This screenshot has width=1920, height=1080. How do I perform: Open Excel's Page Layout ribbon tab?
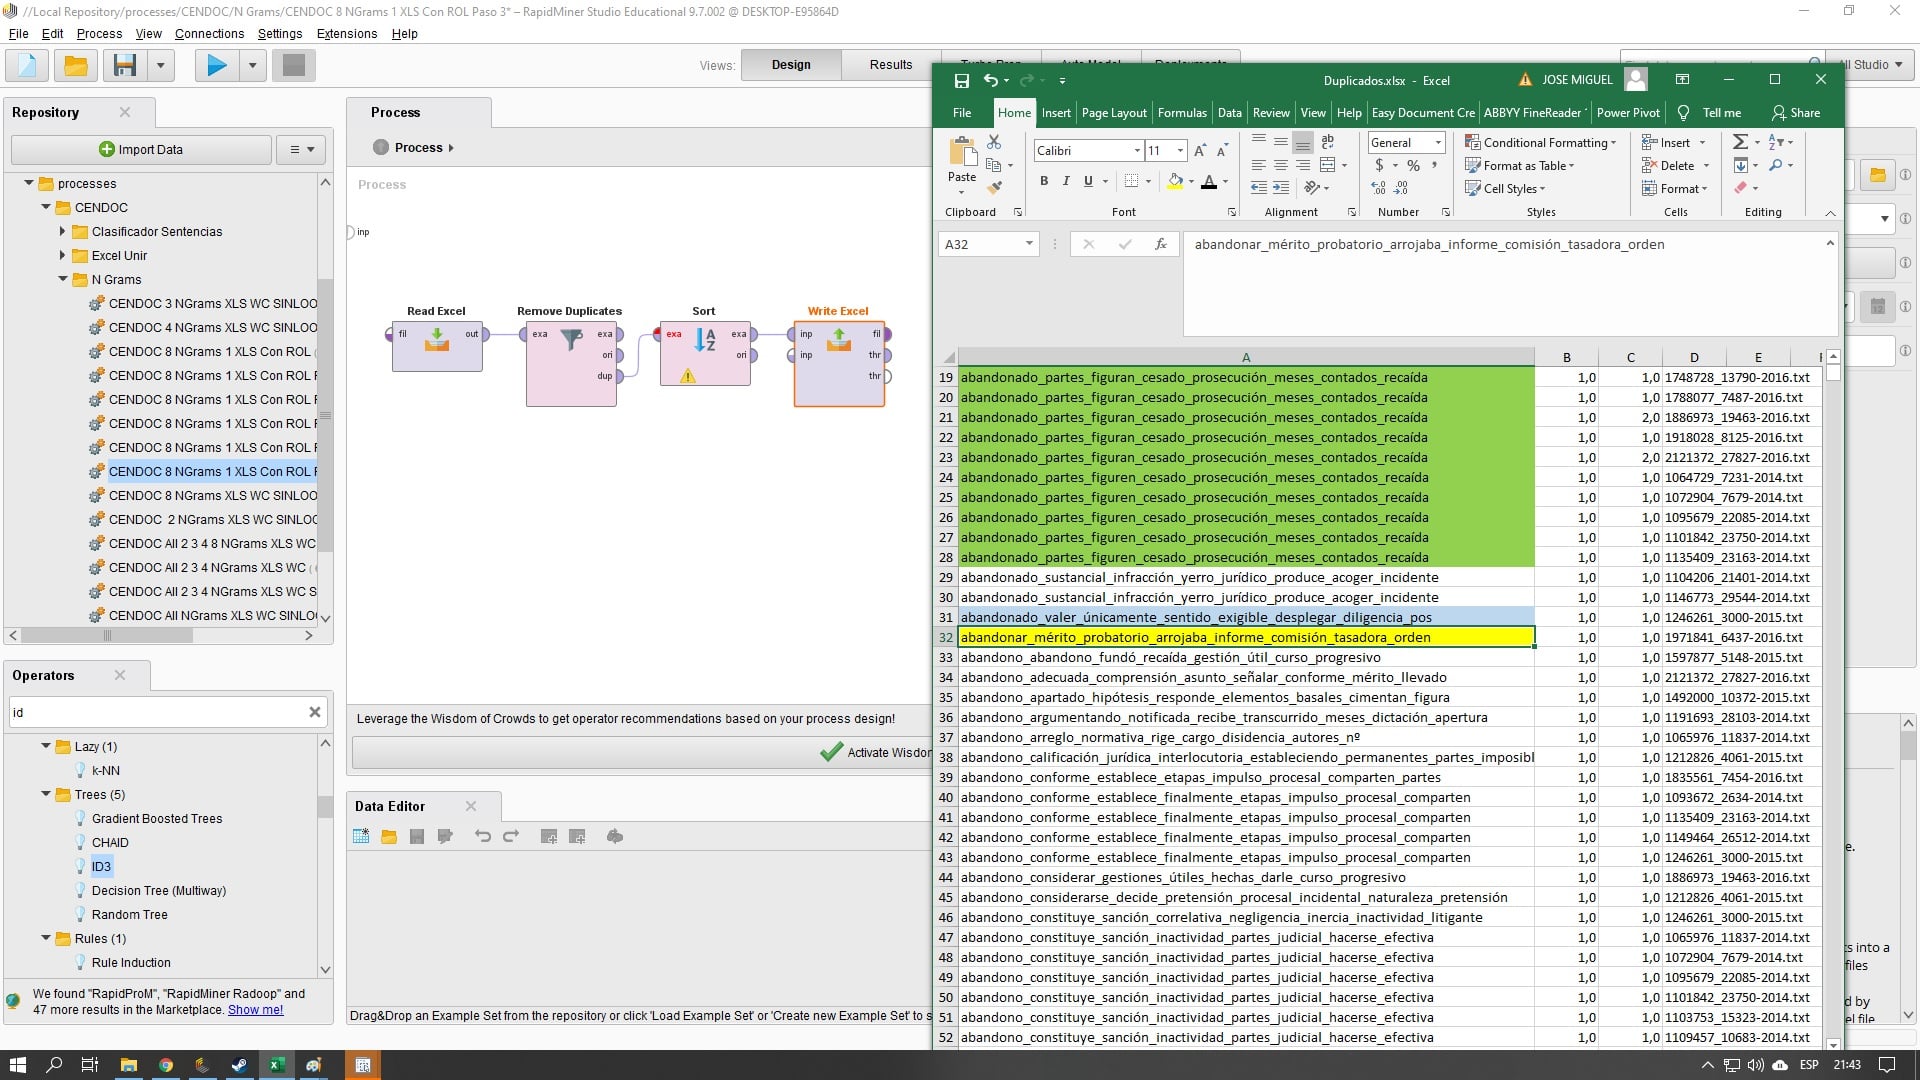[1114, 113]
